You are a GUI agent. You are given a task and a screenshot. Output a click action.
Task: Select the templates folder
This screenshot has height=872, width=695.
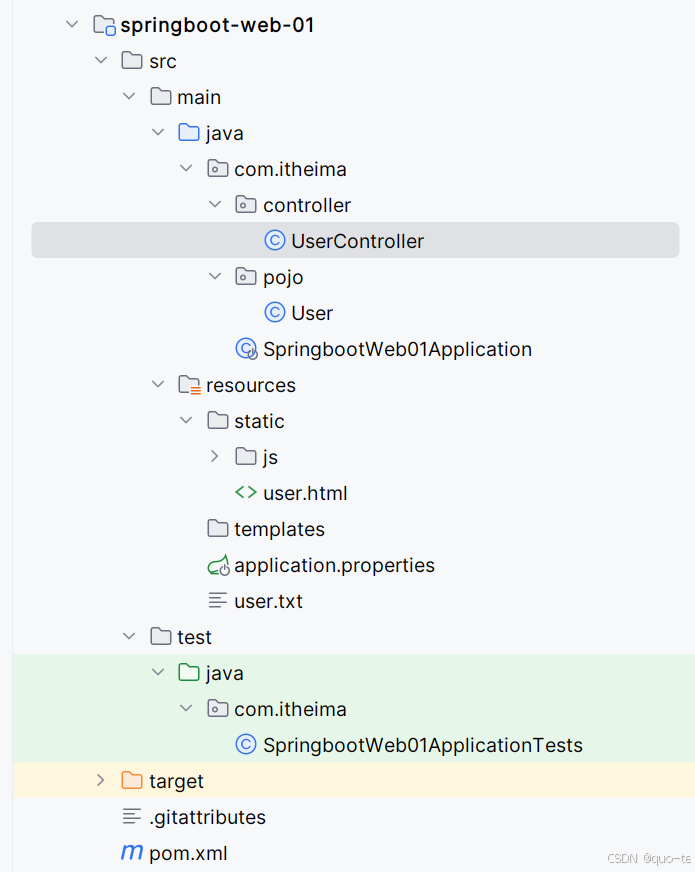pyautogui.click(x=279, y=529)
